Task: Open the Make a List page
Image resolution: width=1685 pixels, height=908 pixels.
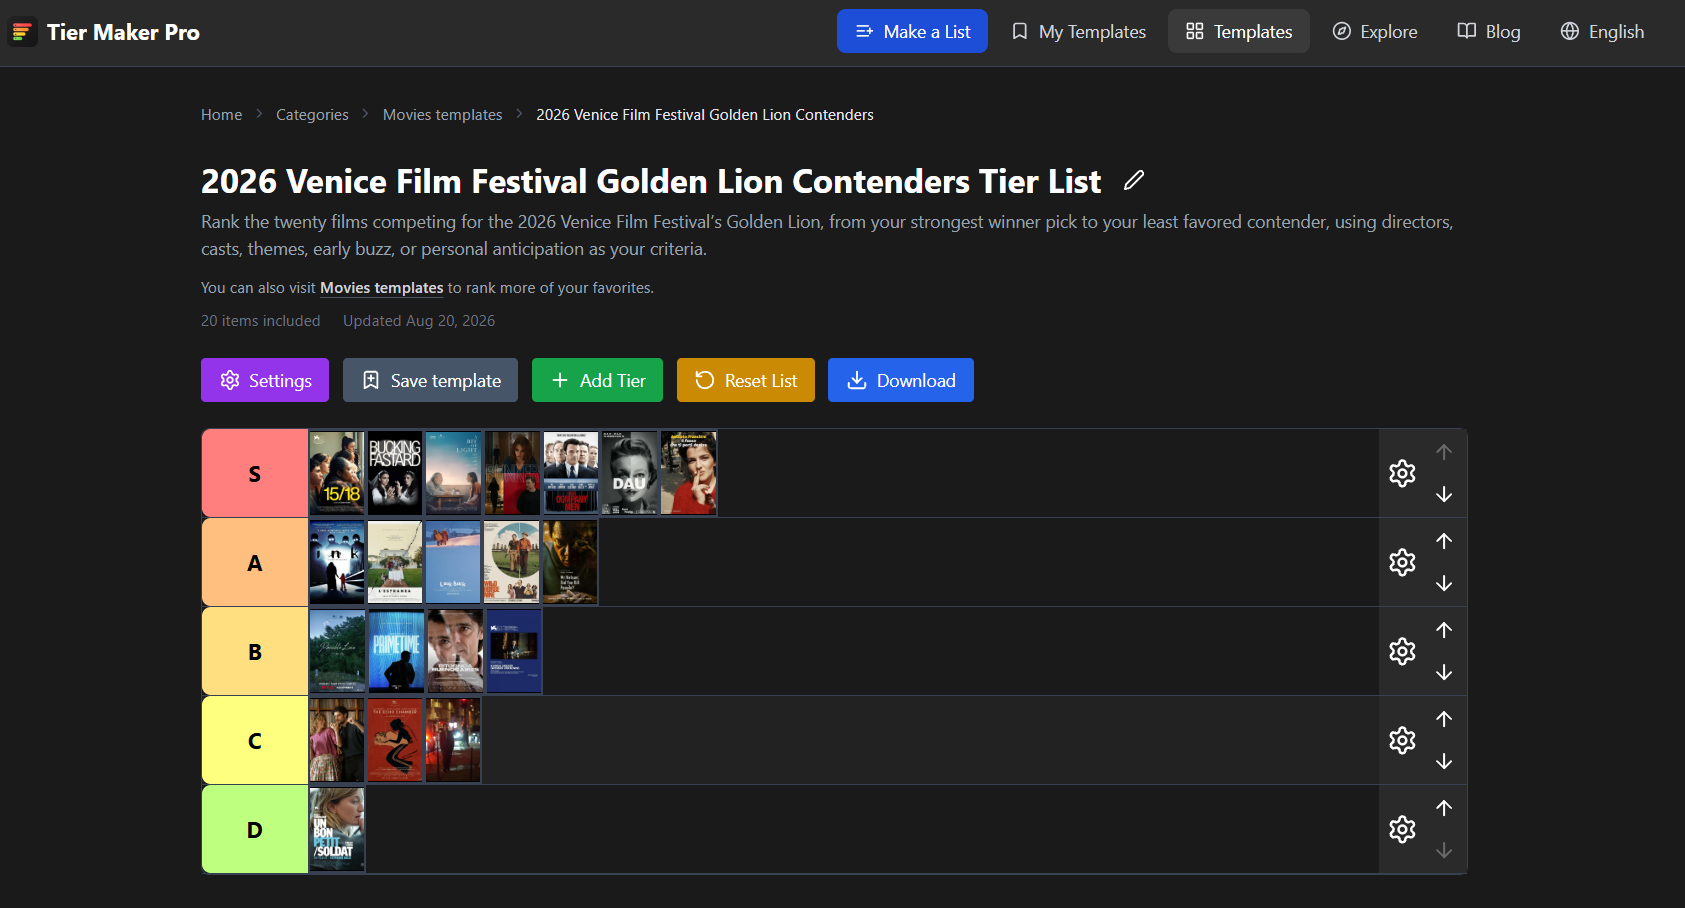Action: [912, 32]
